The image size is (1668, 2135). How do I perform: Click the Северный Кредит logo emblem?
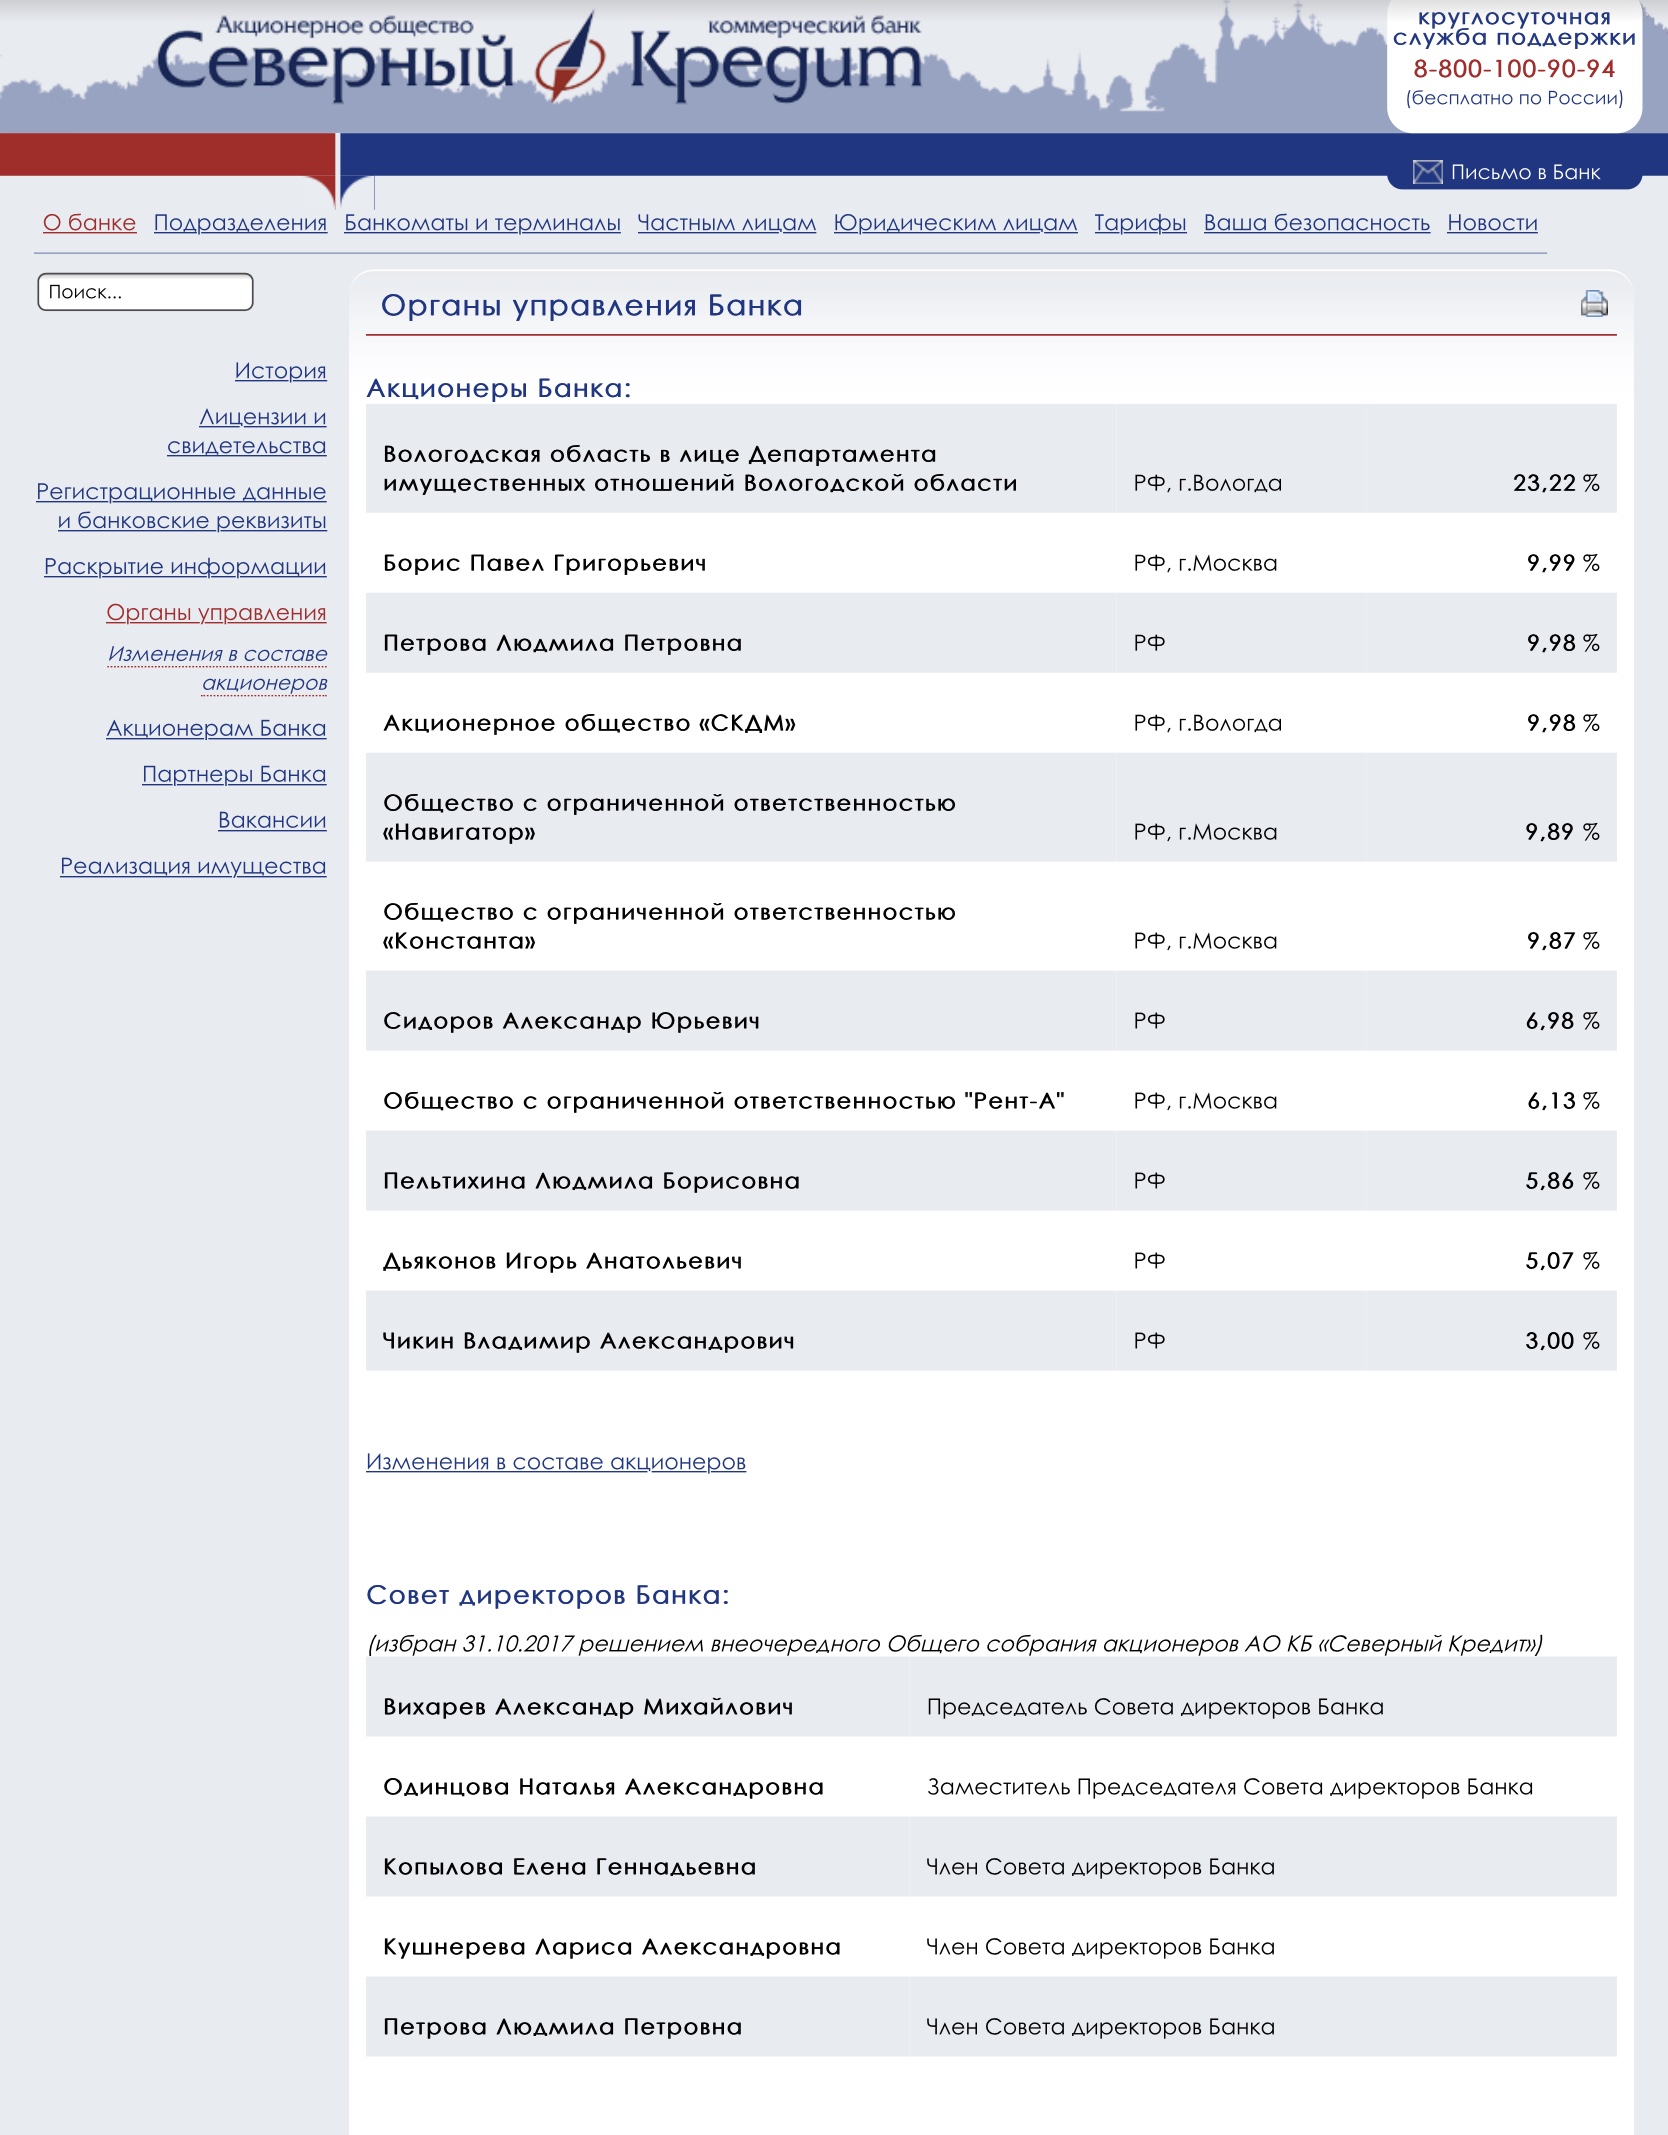point(571,60)
